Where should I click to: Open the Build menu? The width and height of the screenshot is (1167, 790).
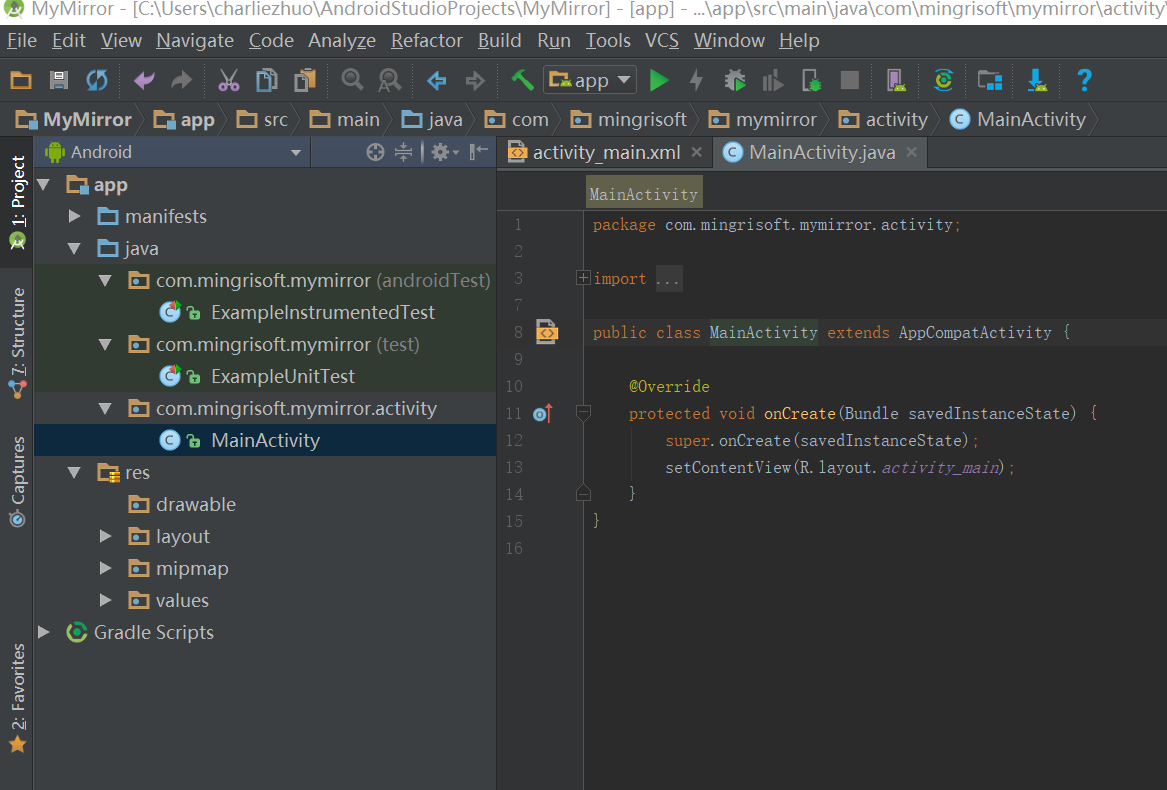(499, 40)
